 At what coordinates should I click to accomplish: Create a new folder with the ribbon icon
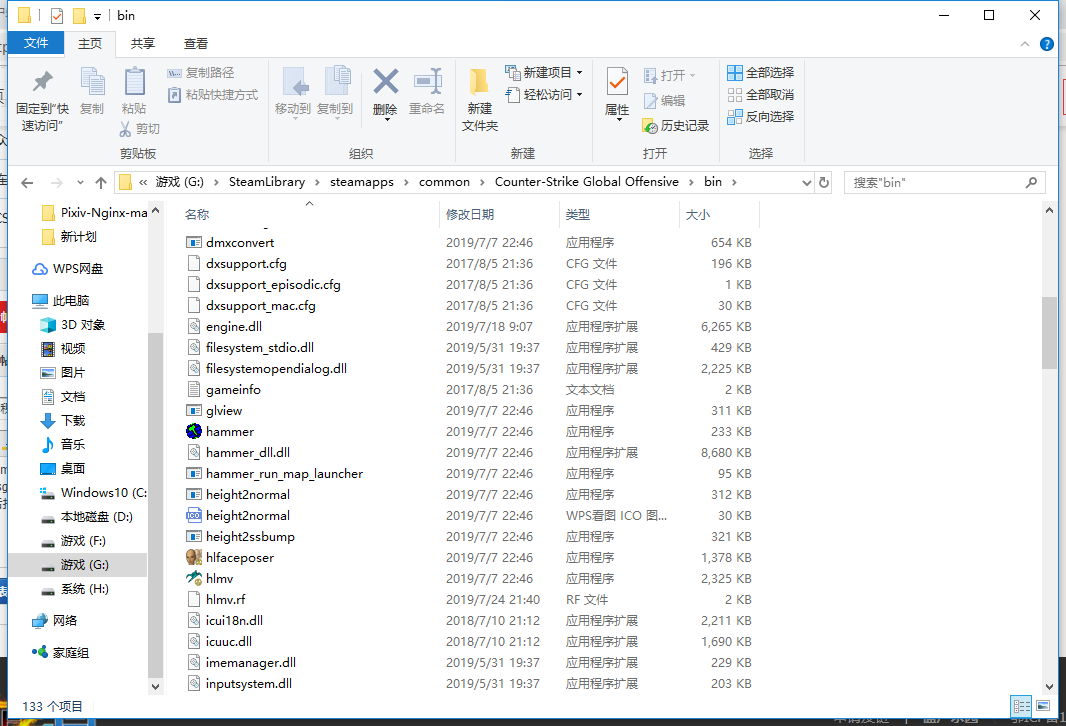click(479, 82)
